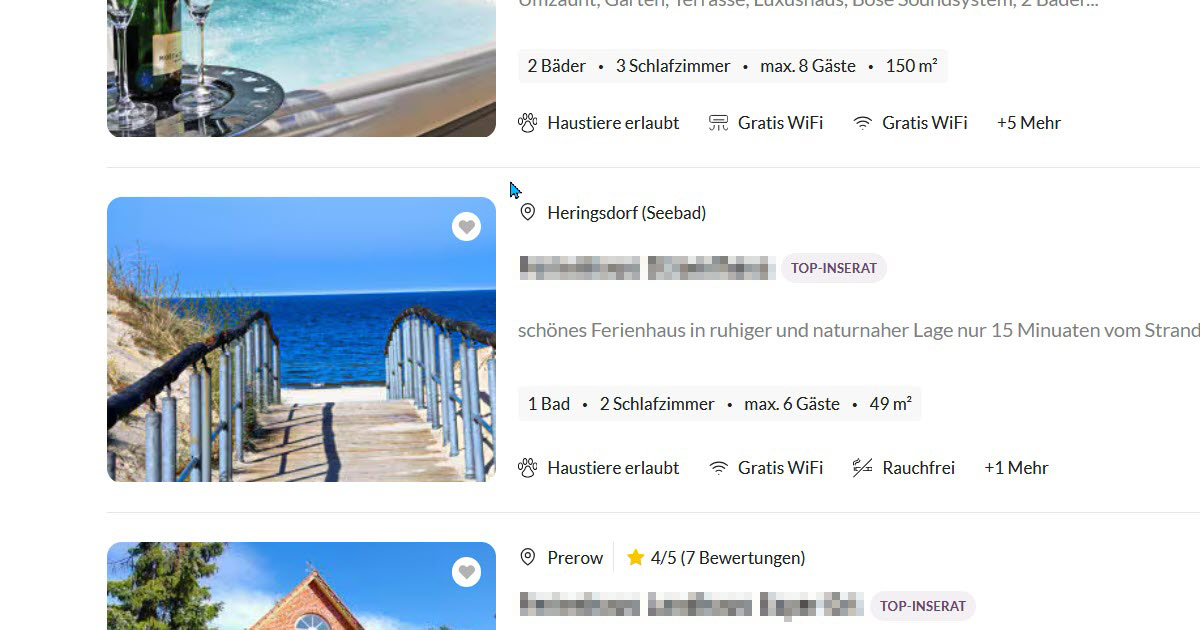Open the schönes Ferienhaus listing description
Screen dimensions: 1200x630
point(859,330)
